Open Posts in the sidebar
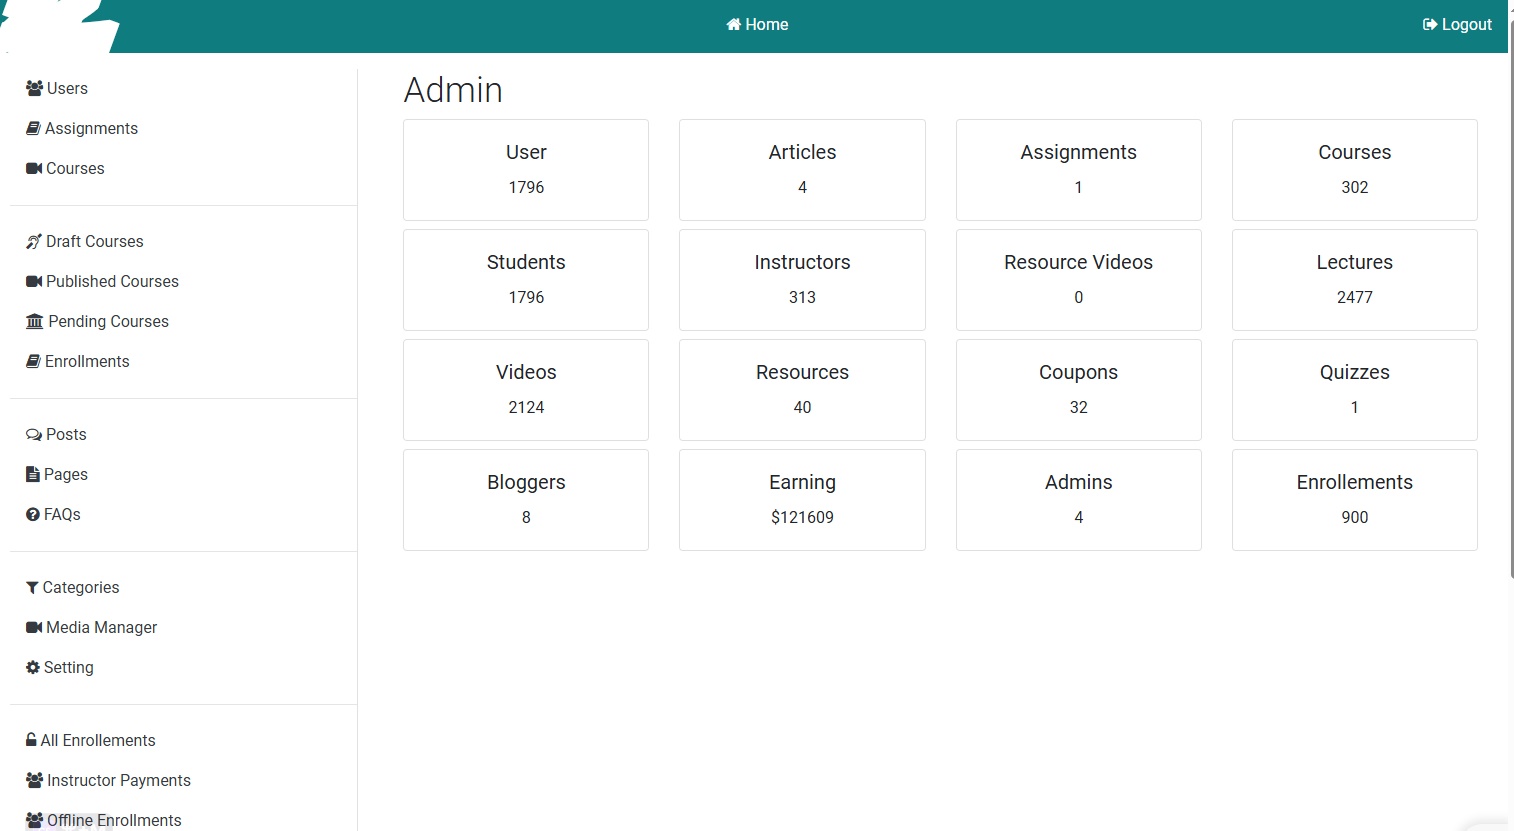This screenshot has height=831, width=1514. [56, 434]
